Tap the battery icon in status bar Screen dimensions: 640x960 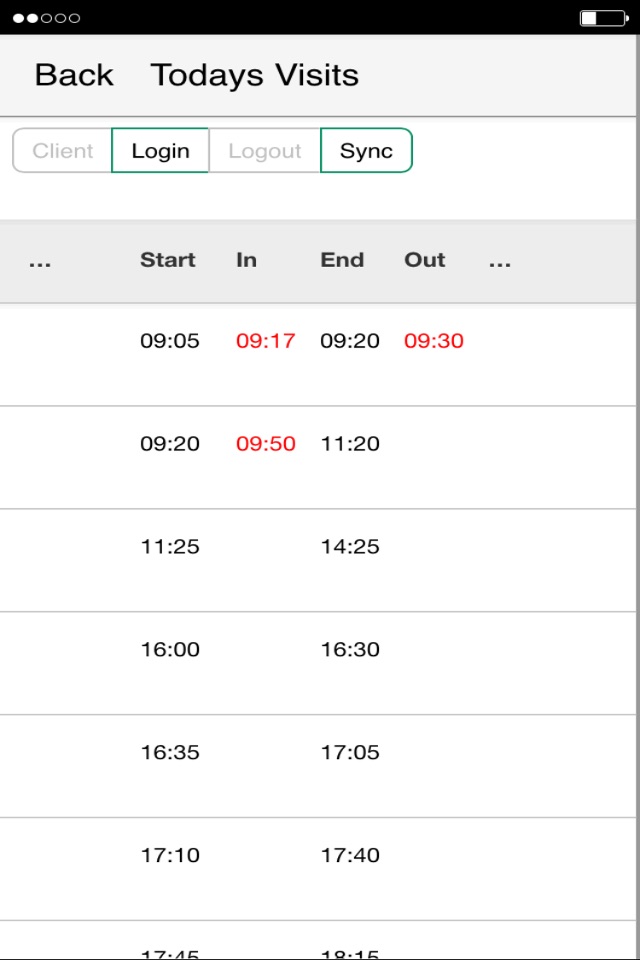click(602, 18)
